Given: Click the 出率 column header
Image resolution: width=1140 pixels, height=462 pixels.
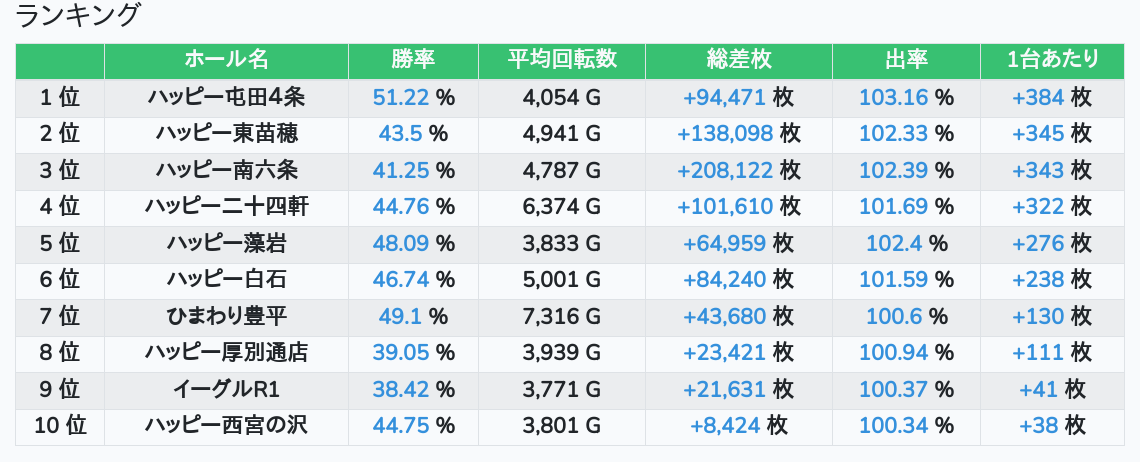Looking at the screenshot, I should coord(906,60).
